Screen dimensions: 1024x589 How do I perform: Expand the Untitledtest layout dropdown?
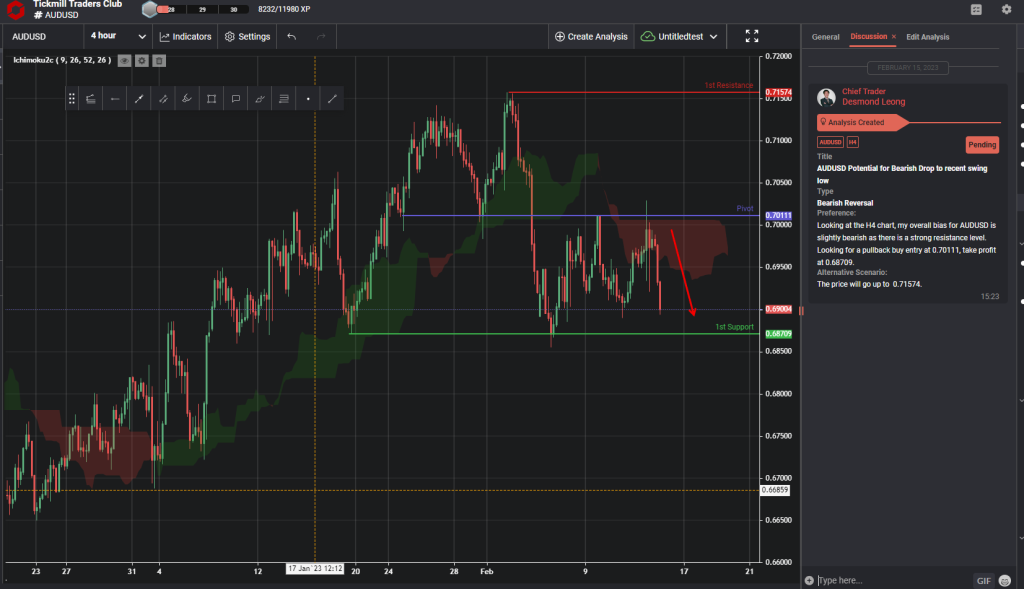point(679,36)
